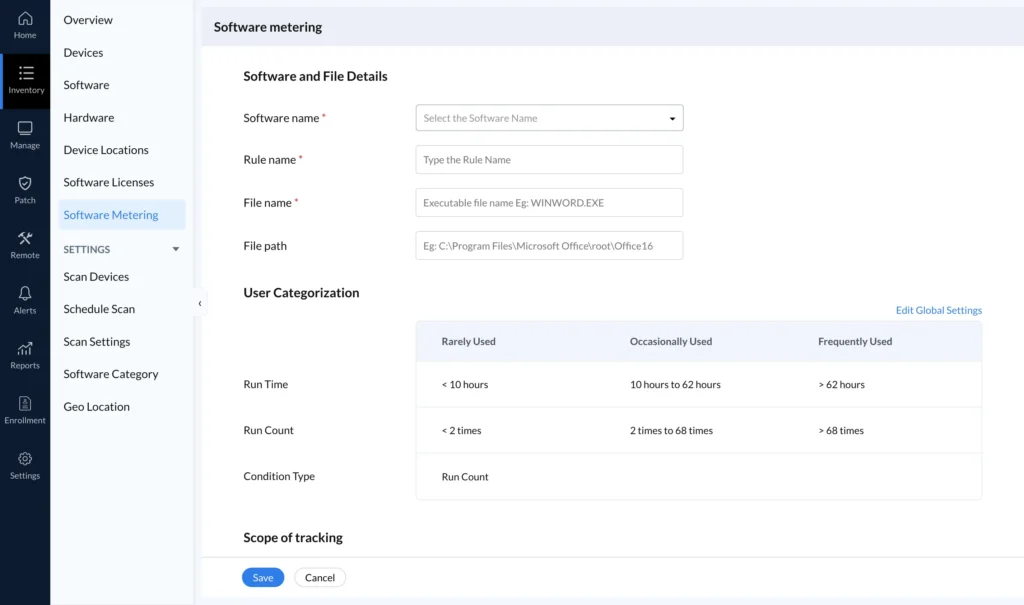Open Scan Settings

pyautogui.click(x=97, y=342)
